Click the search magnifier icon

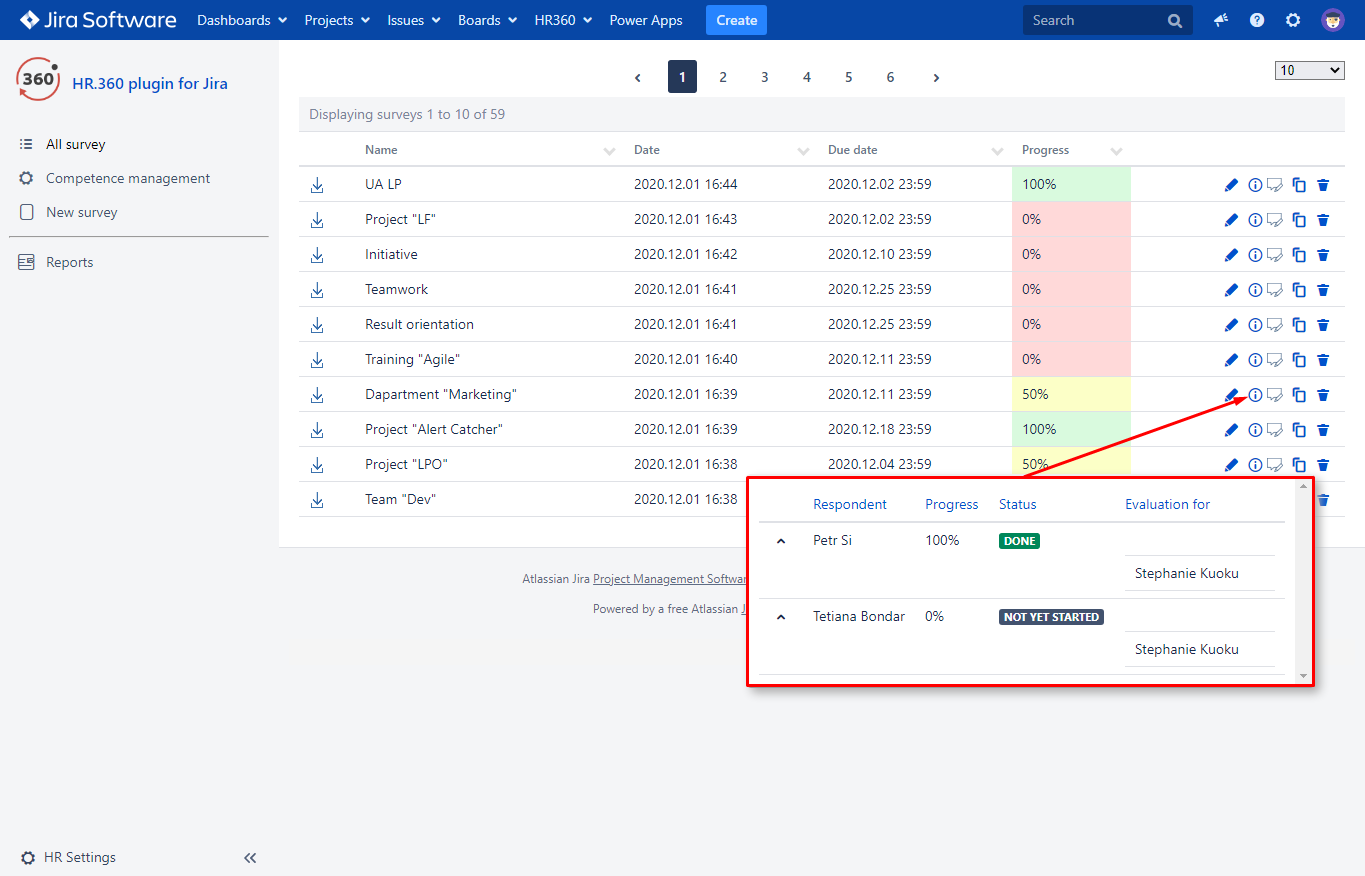pos(1175,20)
